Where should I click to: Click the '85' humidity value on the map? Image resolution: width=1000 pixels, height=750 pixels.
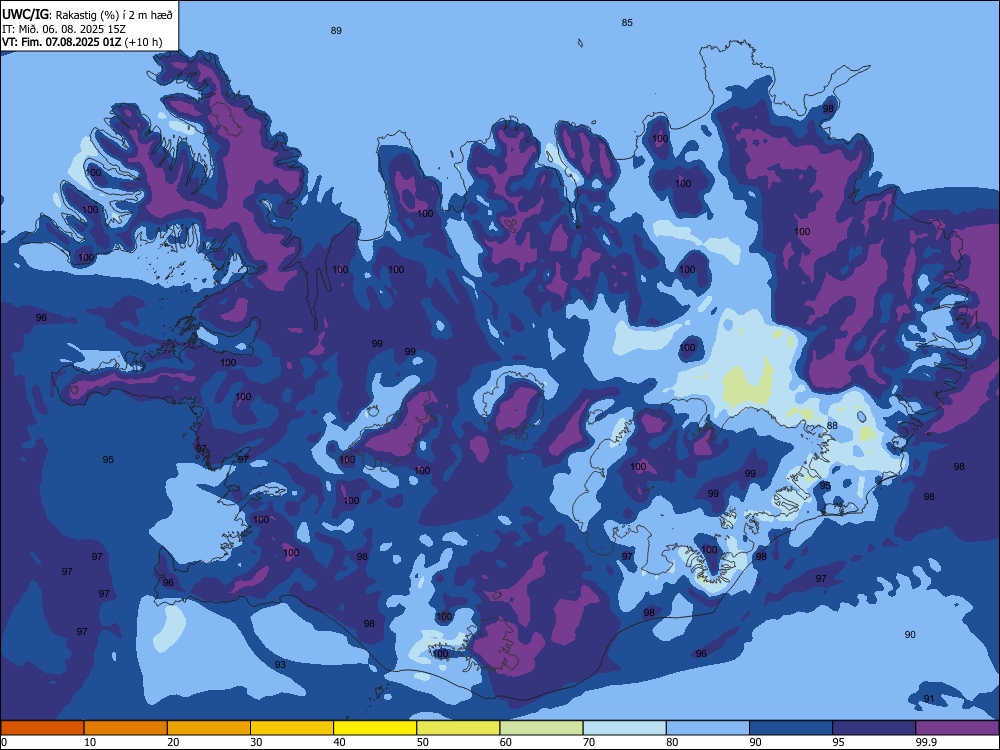pyautogui.click(x=627, y=22)
